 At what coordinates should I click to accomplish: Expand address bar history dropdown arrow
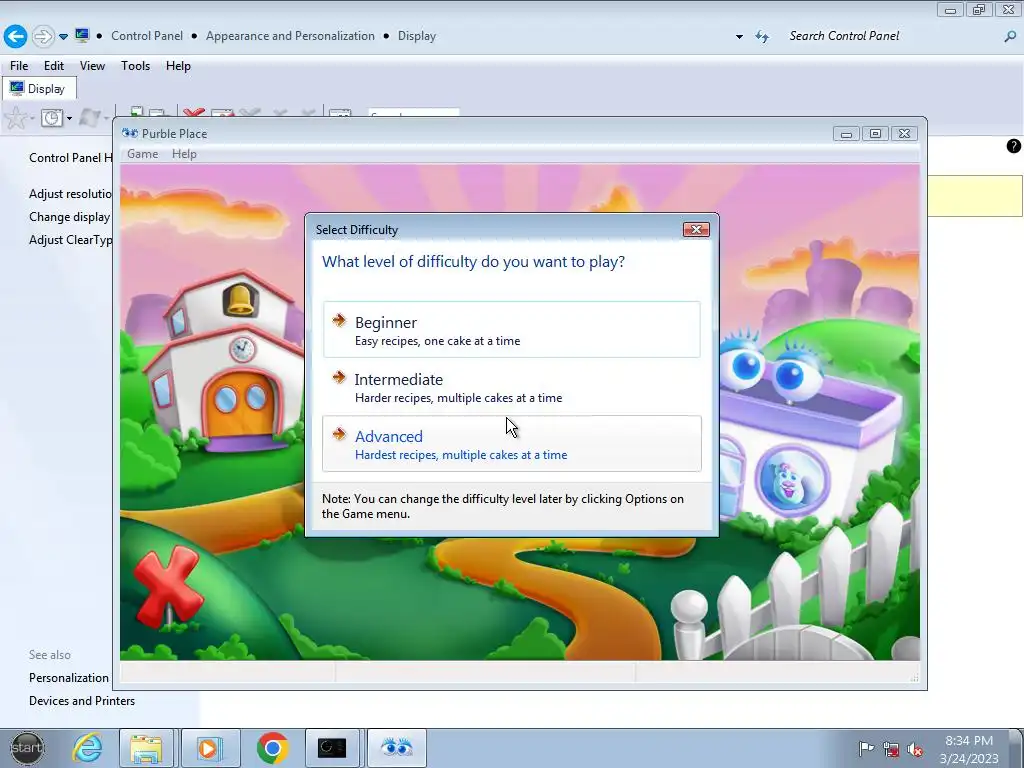tap(739, 37)
